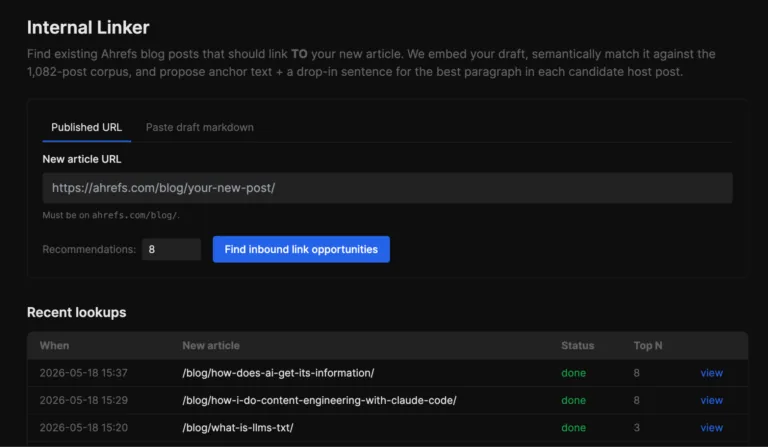
Task: Click the 2026-05-18 15:37 timestamp
Action: [x=84, y=373]
